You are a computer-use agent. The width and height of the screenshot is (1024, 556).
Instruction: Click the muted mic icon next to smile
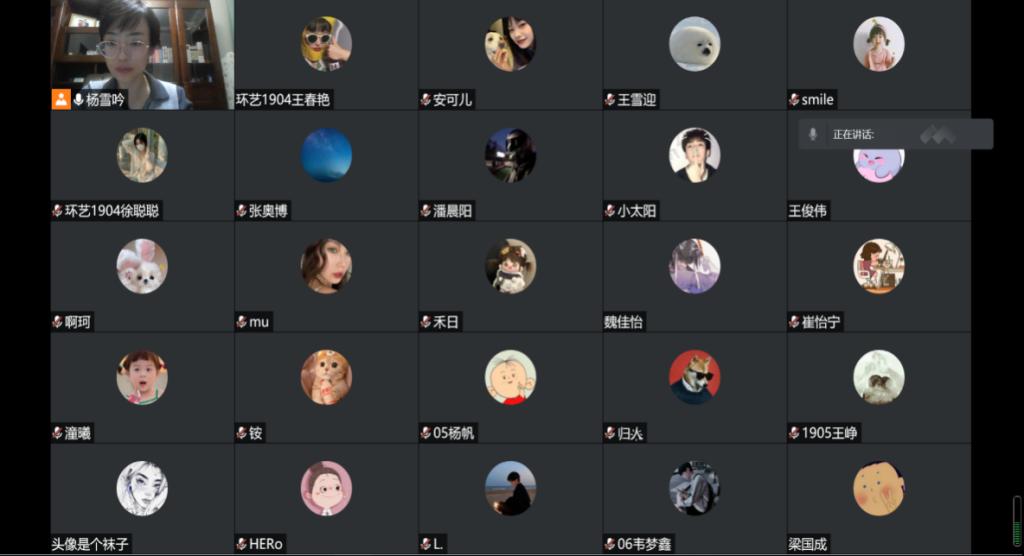point(794,99)
